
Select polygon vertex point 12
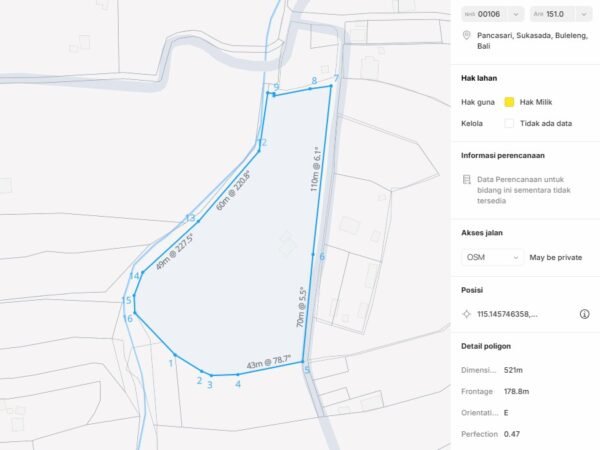tap(259, 151)
